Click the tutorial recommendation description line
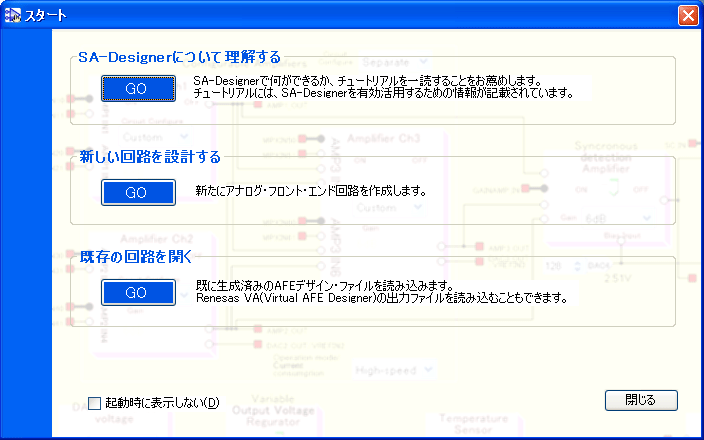 367,80
